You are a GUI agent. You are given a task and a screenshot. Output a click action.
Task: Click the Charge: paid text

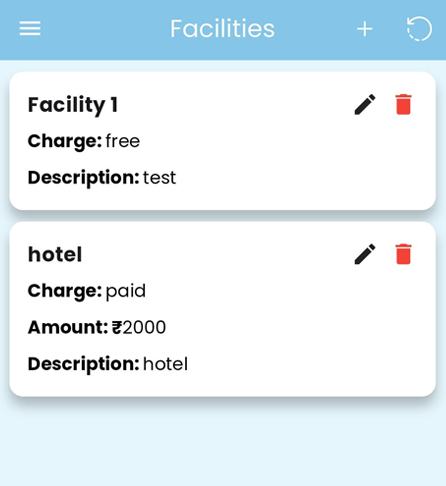(87, 291)
